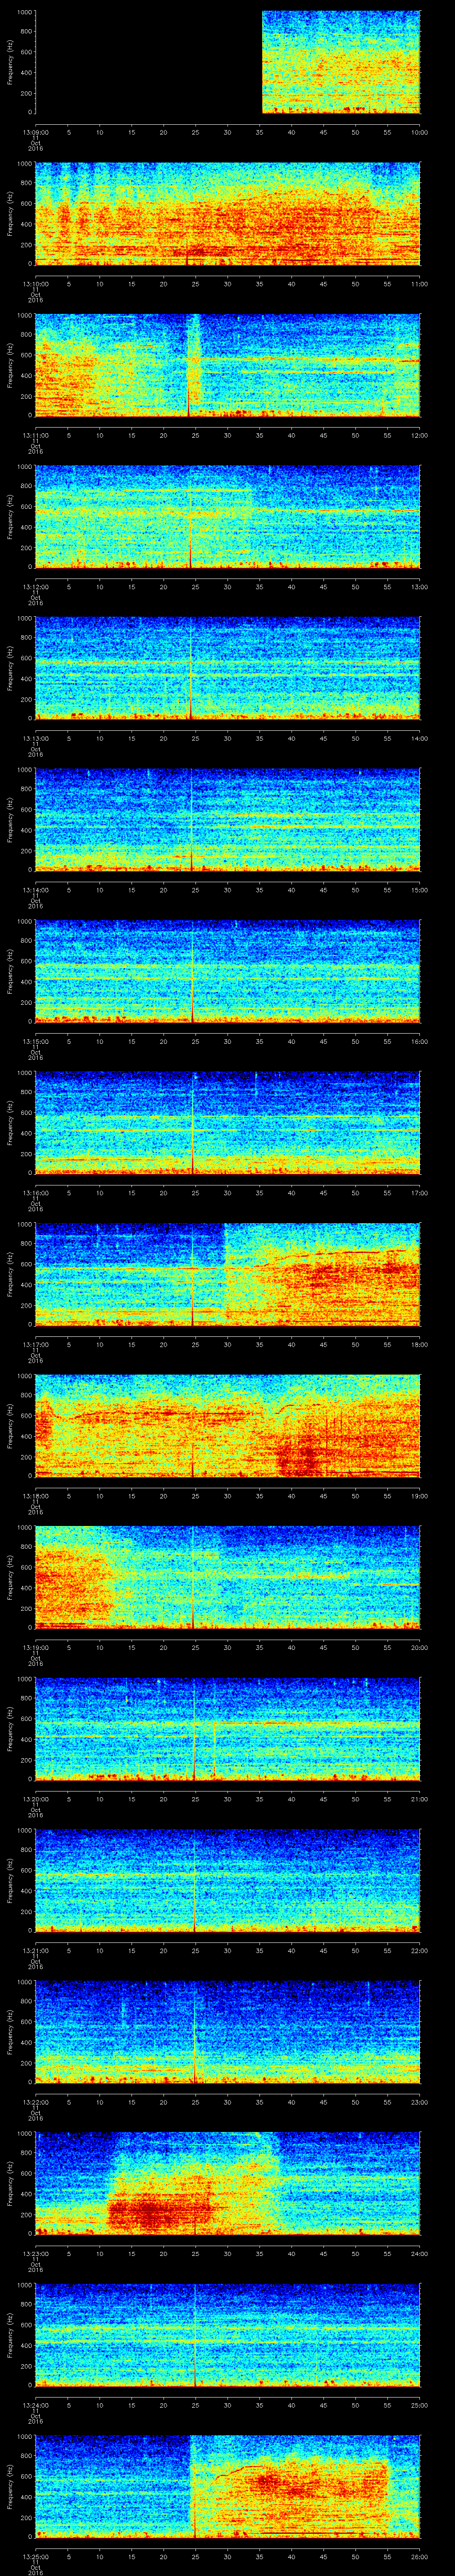Viewport: 455px width, 2576px height.
Task: Select the spectrogram panel starting at 13:25:00
Action: (x=228, y=2486)
